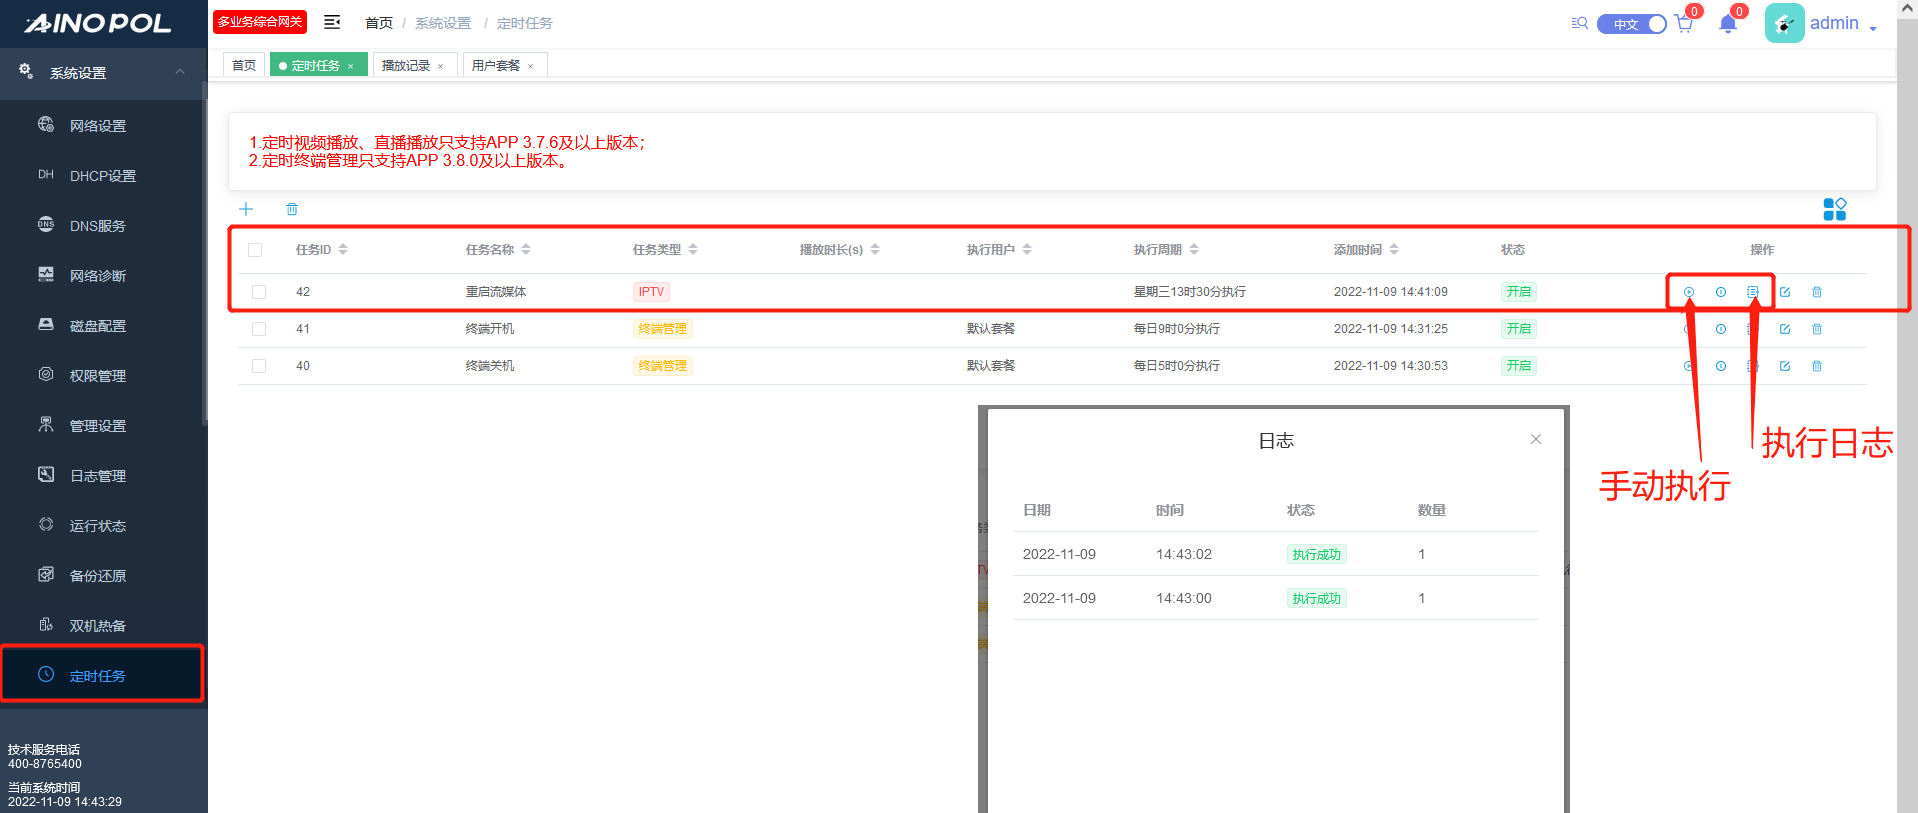Screen dimensions: 1918x813
Task: Open the notification bell icon
Action: [1728, 24]
